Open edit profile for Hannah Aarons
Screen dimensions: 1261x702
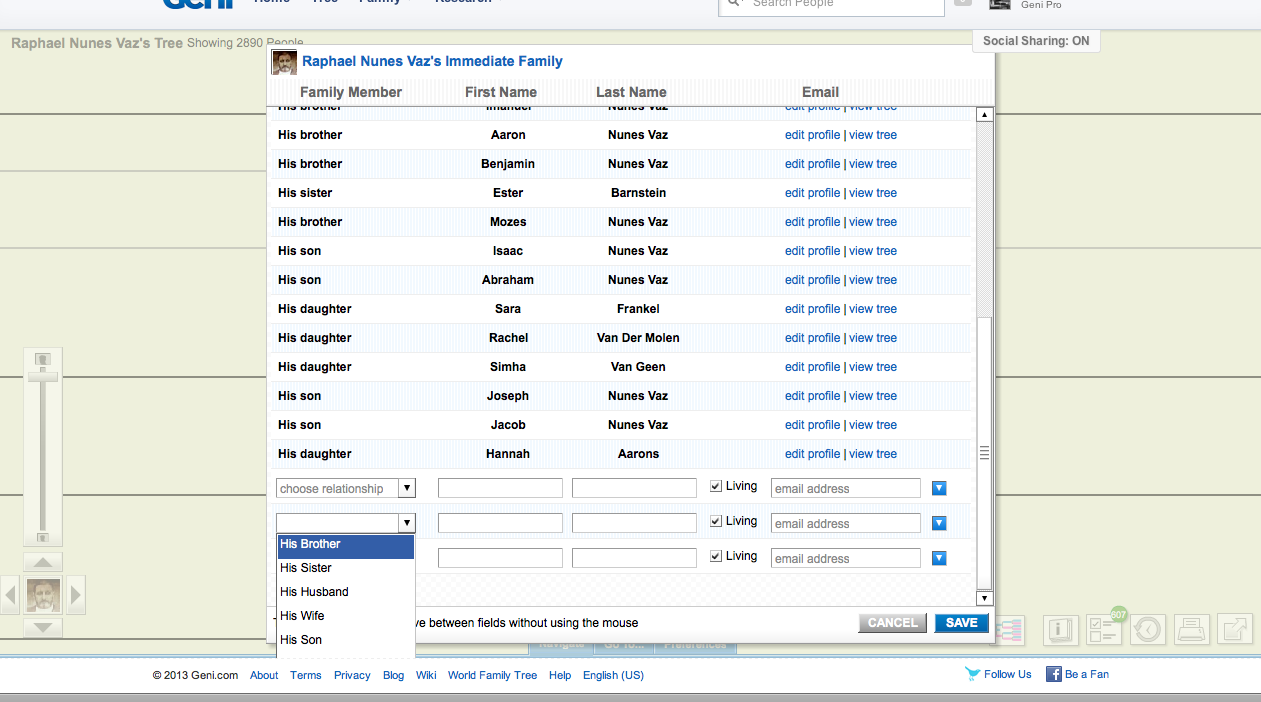click(x=812, y=453)
